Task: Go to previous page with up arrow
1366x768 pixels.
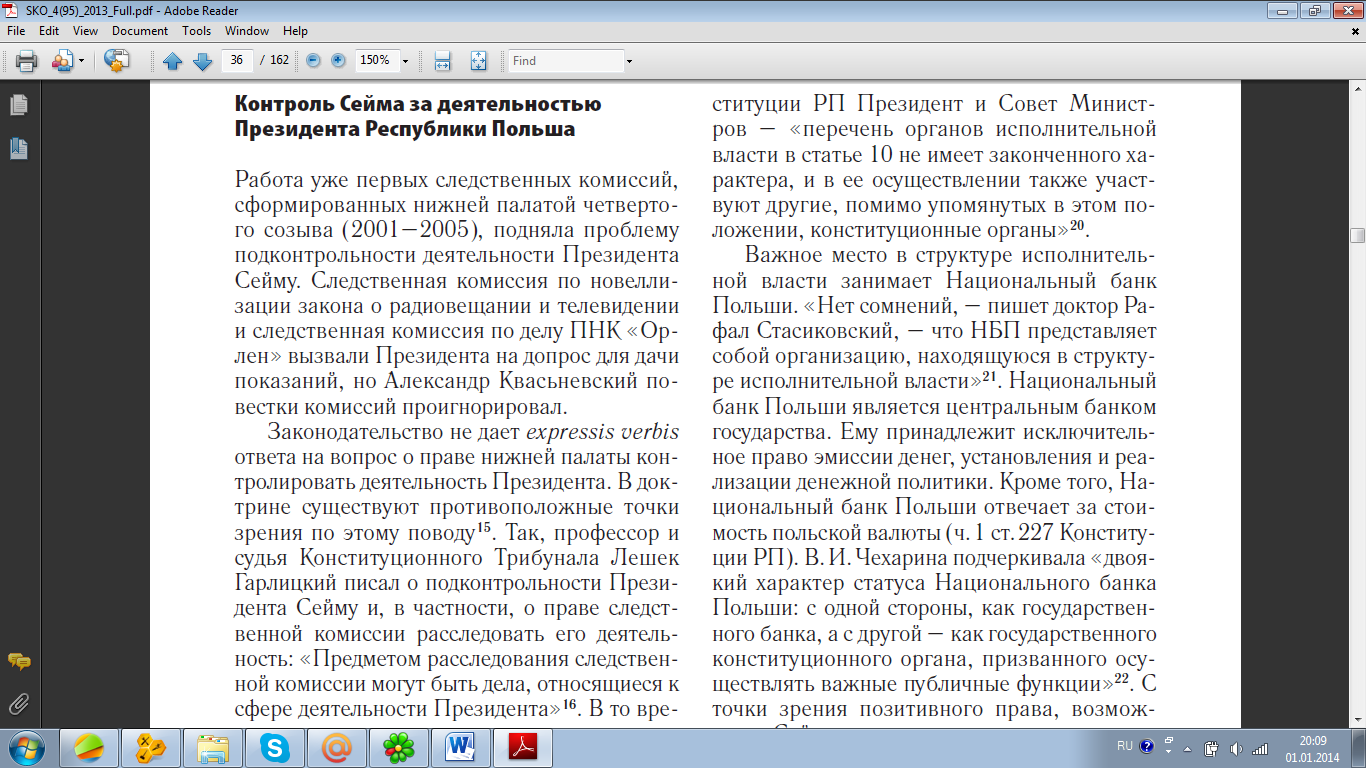Action: tap(172, 61)
